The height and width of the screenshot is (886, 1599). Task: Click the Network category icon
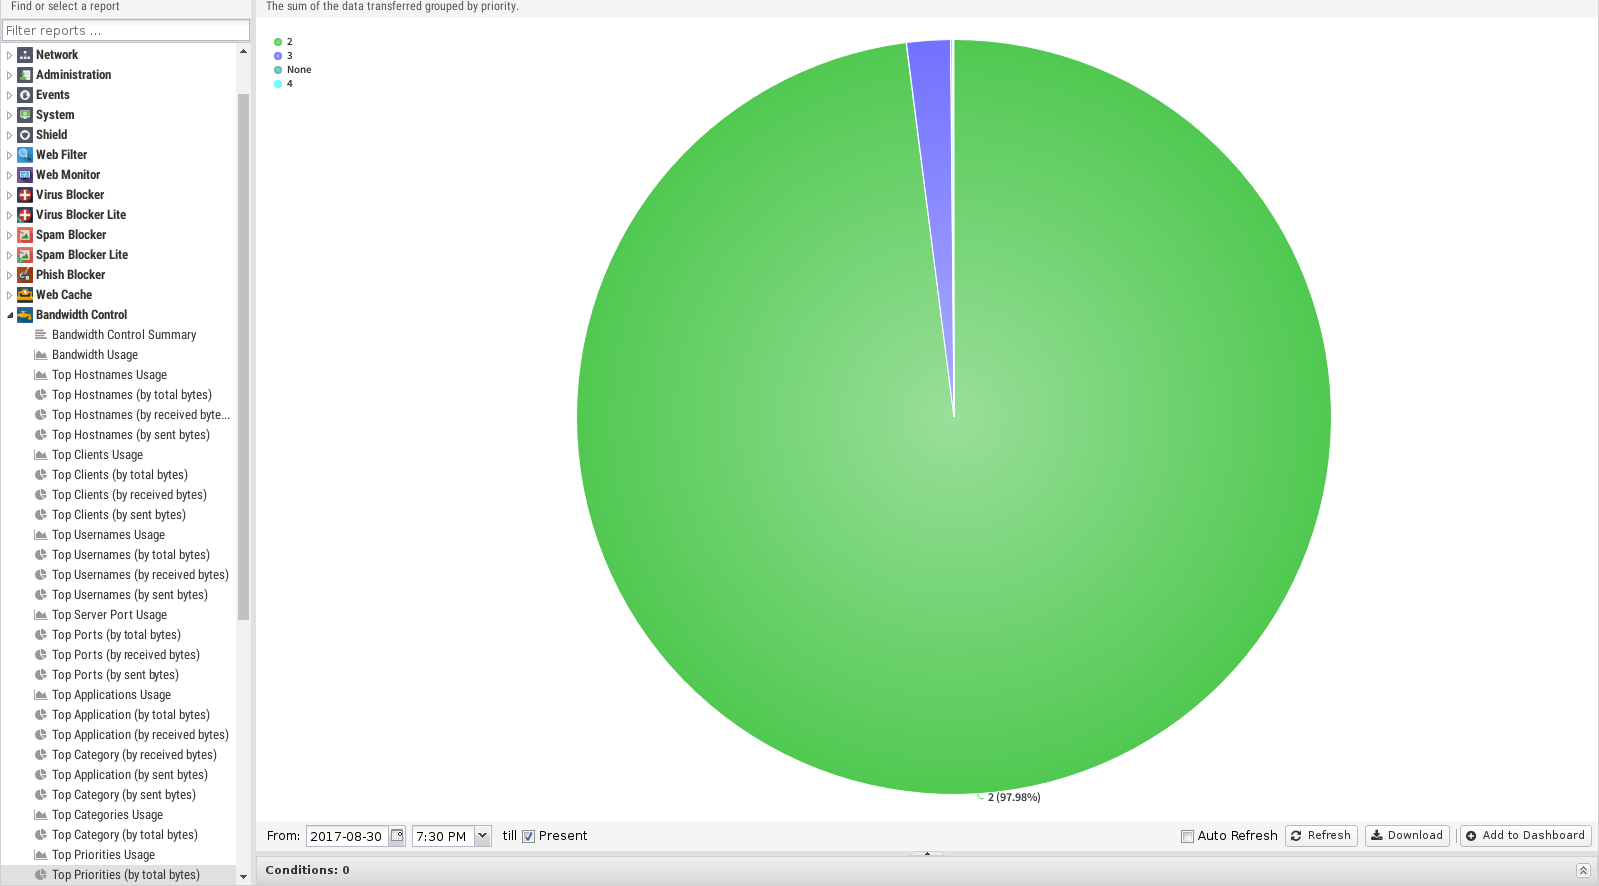coord(25,55)
